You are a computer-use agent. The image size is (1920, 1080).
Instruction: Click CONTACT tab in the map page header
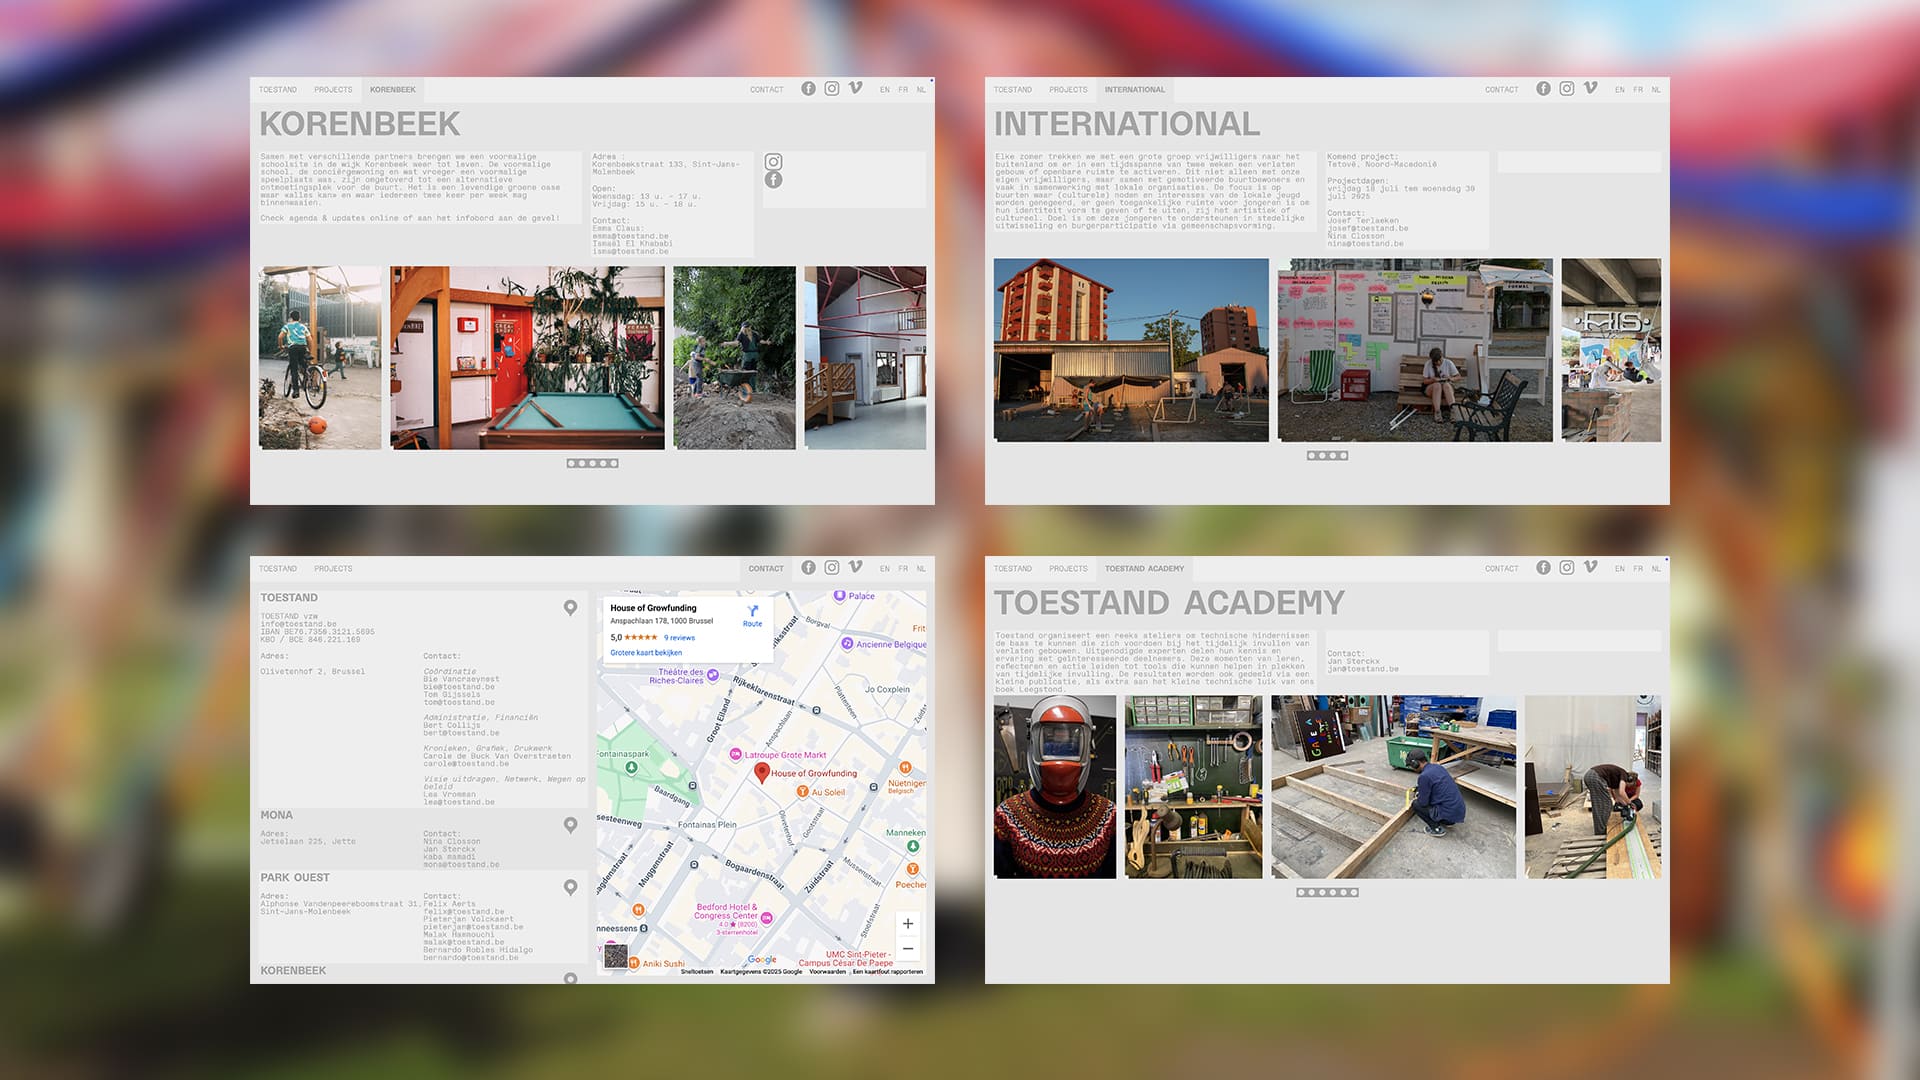[x=766, y=569]
